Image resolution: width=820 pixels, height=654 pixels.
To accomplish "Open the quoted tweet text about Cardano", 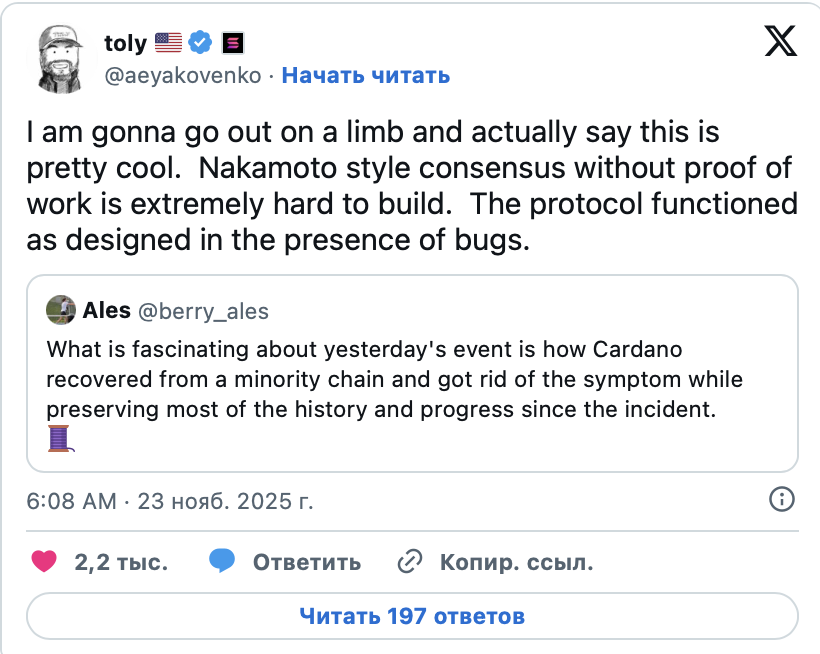I will 395,380.
